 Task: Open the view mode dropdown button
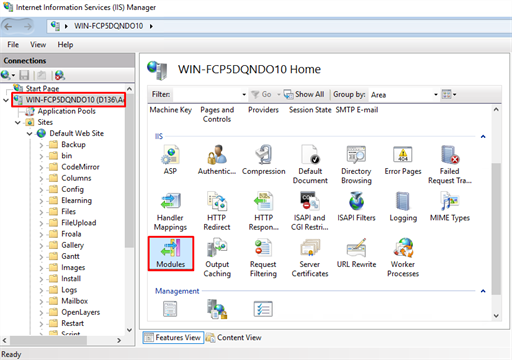click(449, 95)
